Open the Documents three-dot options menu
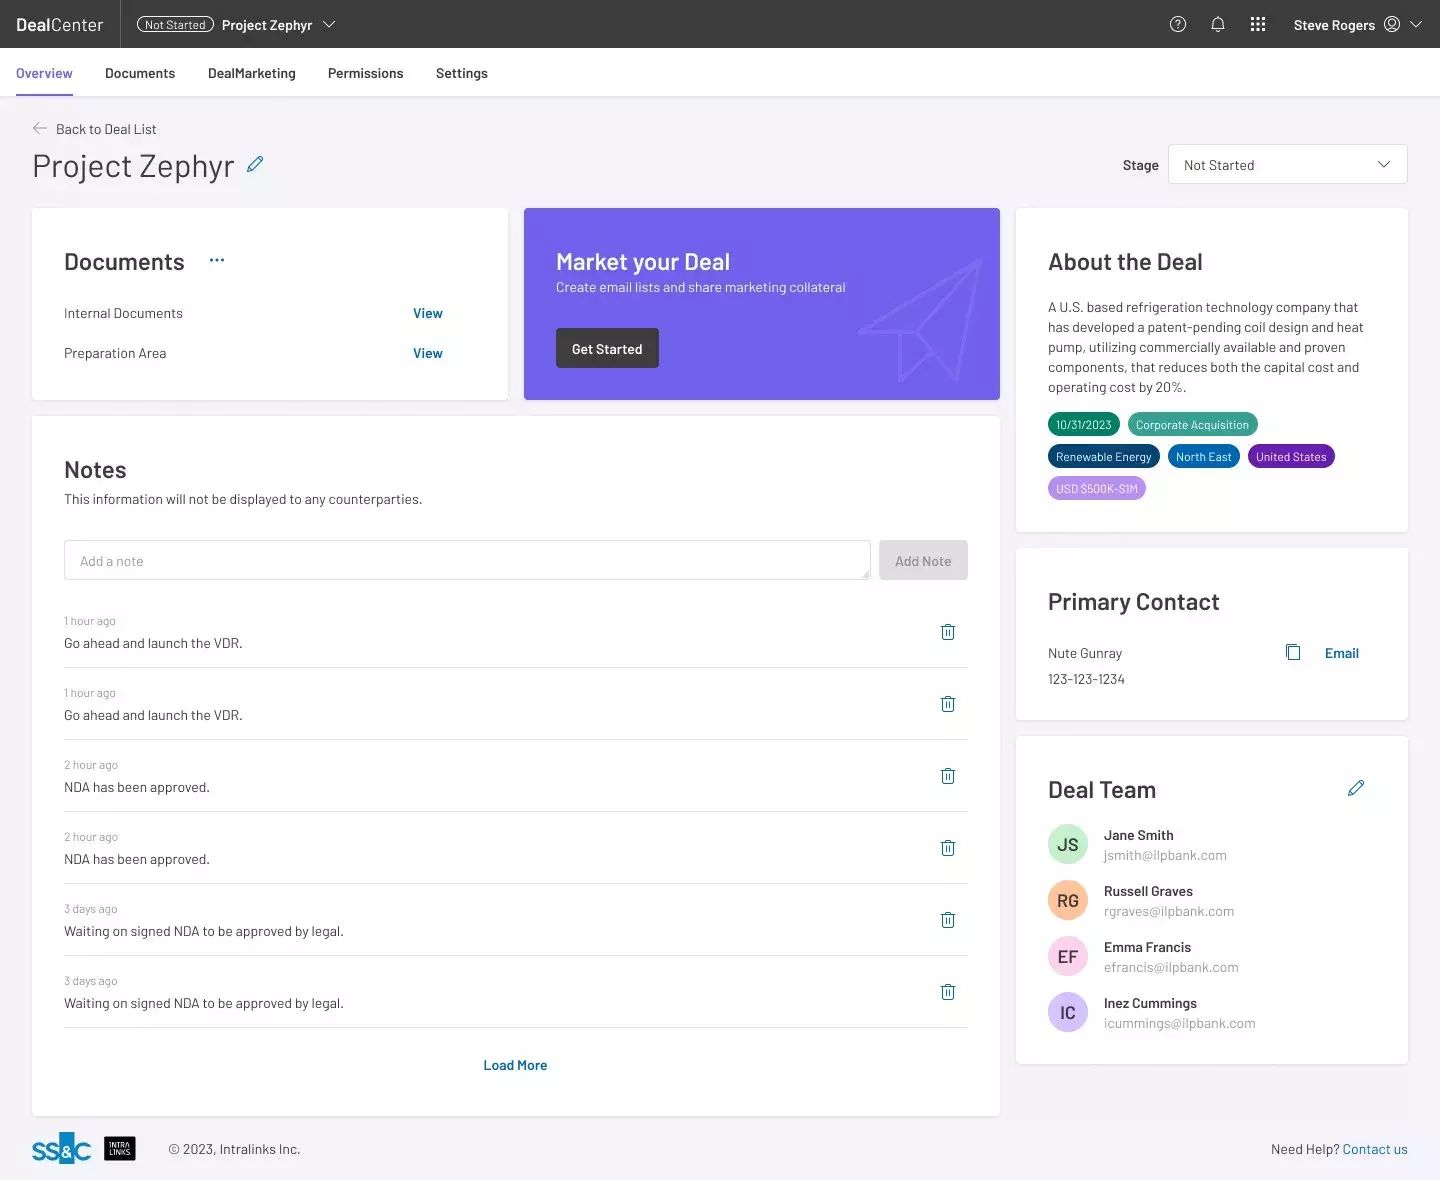The height and width of the screenshot is (1180, 1440). point(217,260)
